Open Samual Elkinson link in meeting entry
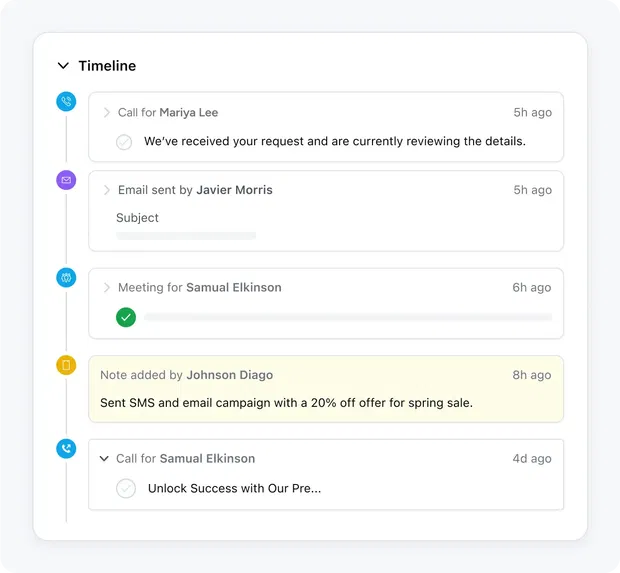 234,287
